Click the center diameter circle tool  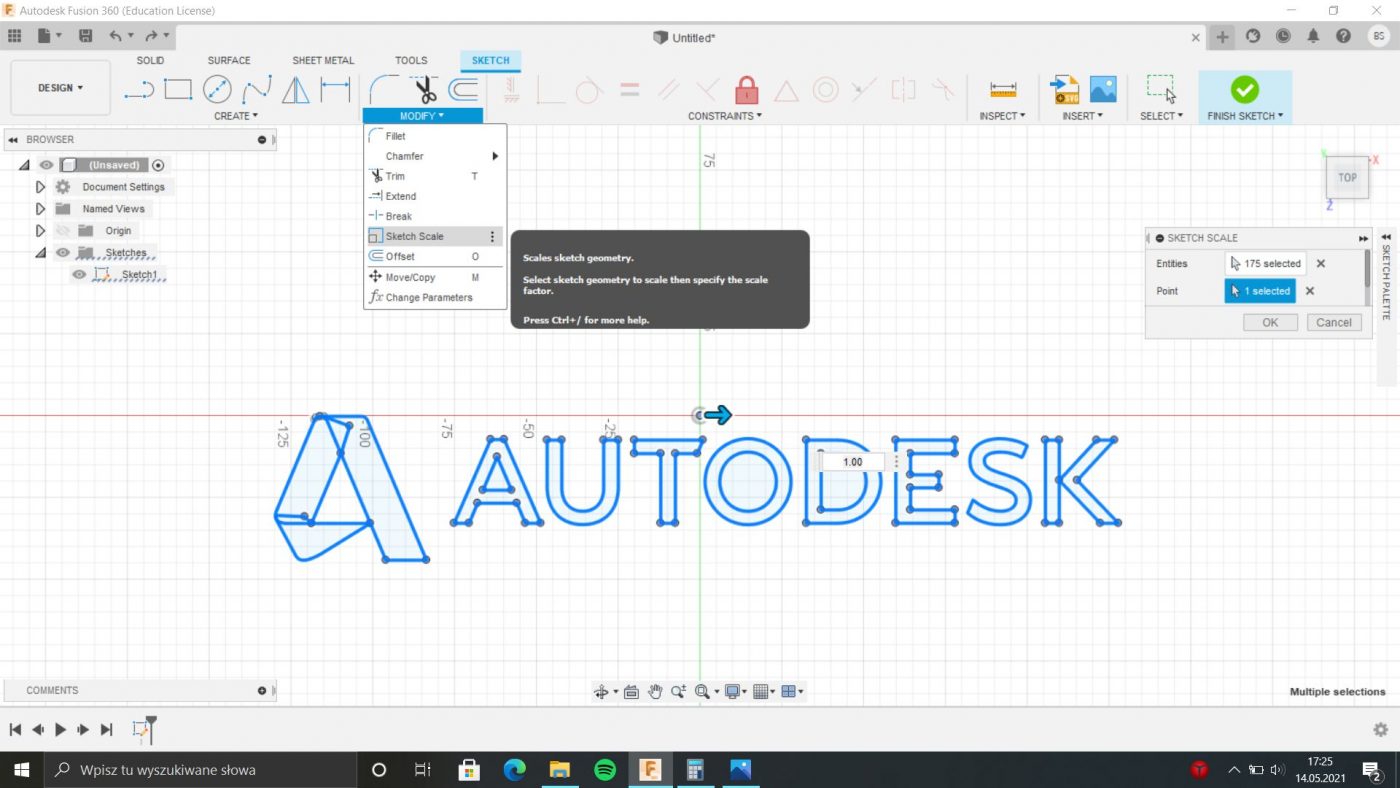(217, 90)
